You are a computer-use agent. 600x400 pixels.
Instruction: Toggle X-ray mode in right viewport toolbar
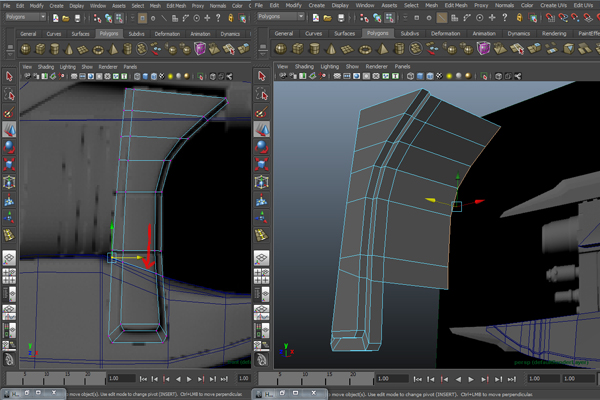click(498, 76)
